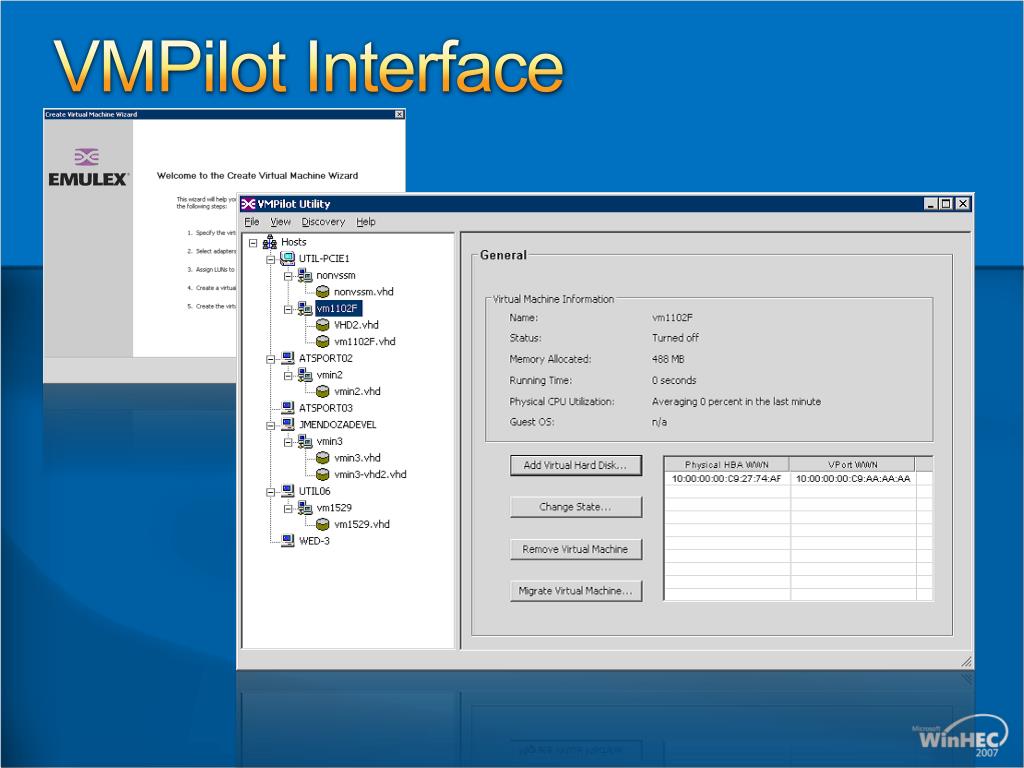Viewport: 1024px width, 768px height.
Task: Select the vmin3.vhd disk icon
Action: 323,458
